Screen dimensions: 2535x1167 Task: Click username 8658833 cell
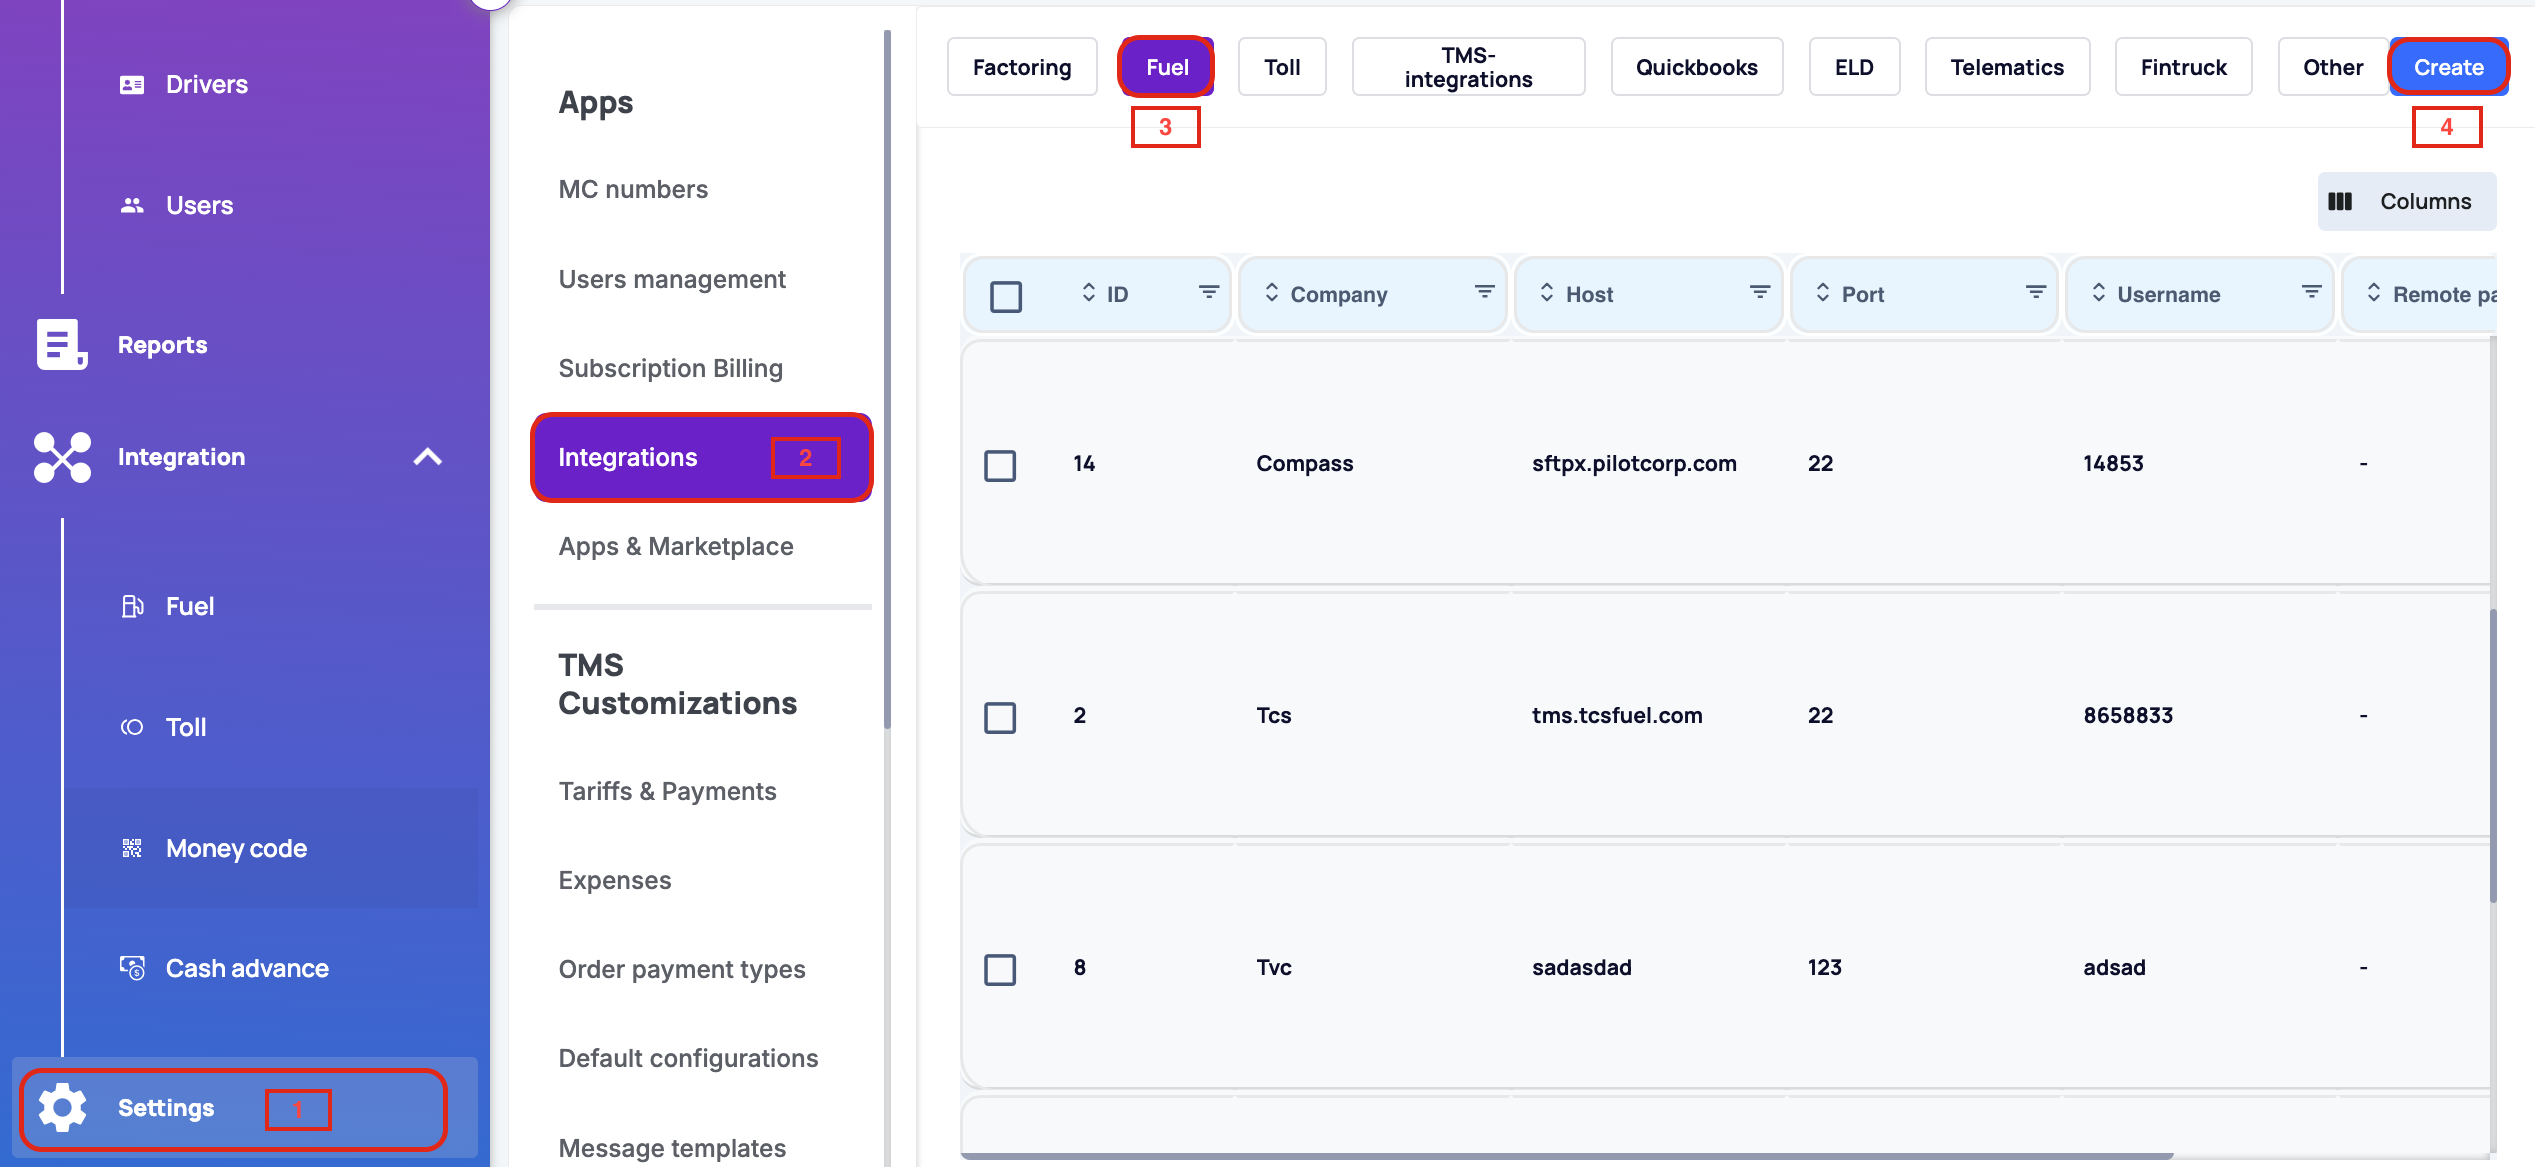(x=2128, y=715)
